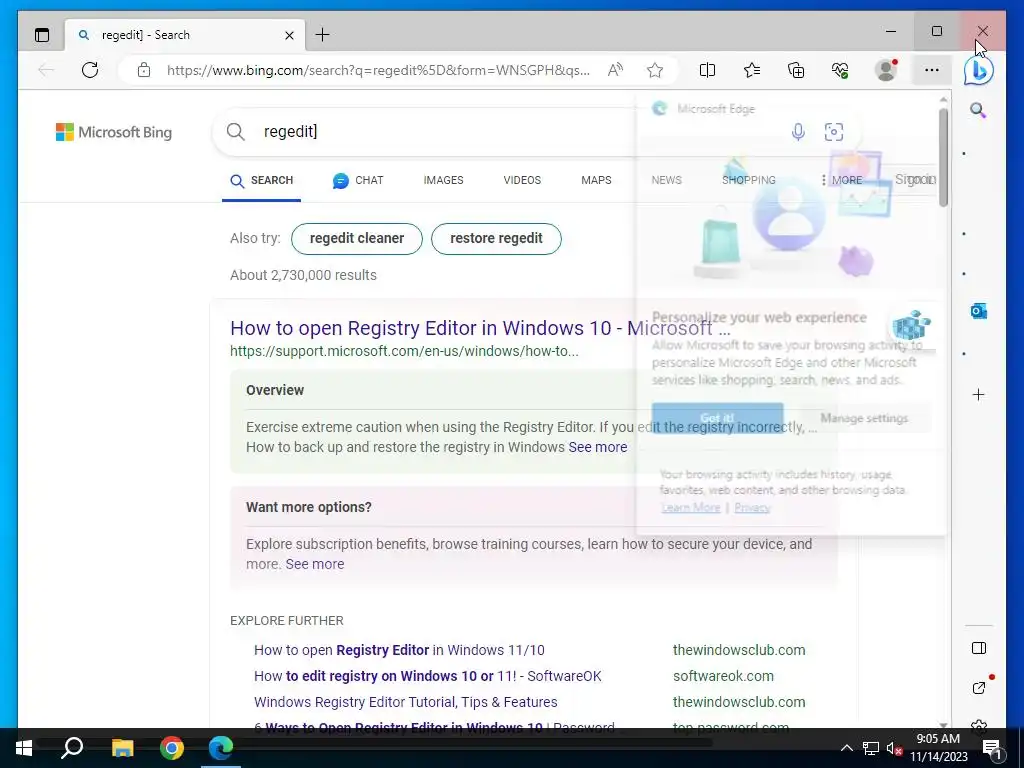Close the regedit] - Search tab
The width and height of the screenshot is (1024, 768).
pyautogui.click(x=289, y=35)
